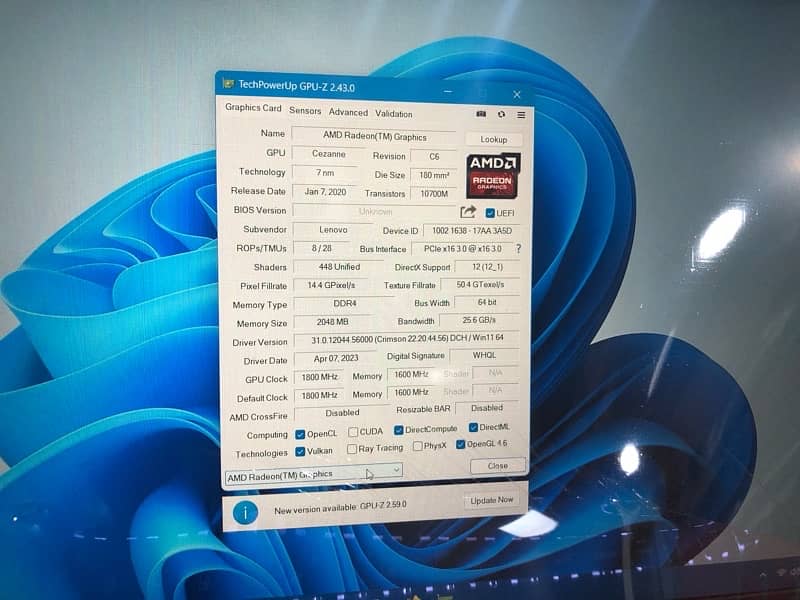Viewport: 800px width, 600px height.
Task: Click the GPU-Z title bar app icon
Action: click(x=228, y=83)
